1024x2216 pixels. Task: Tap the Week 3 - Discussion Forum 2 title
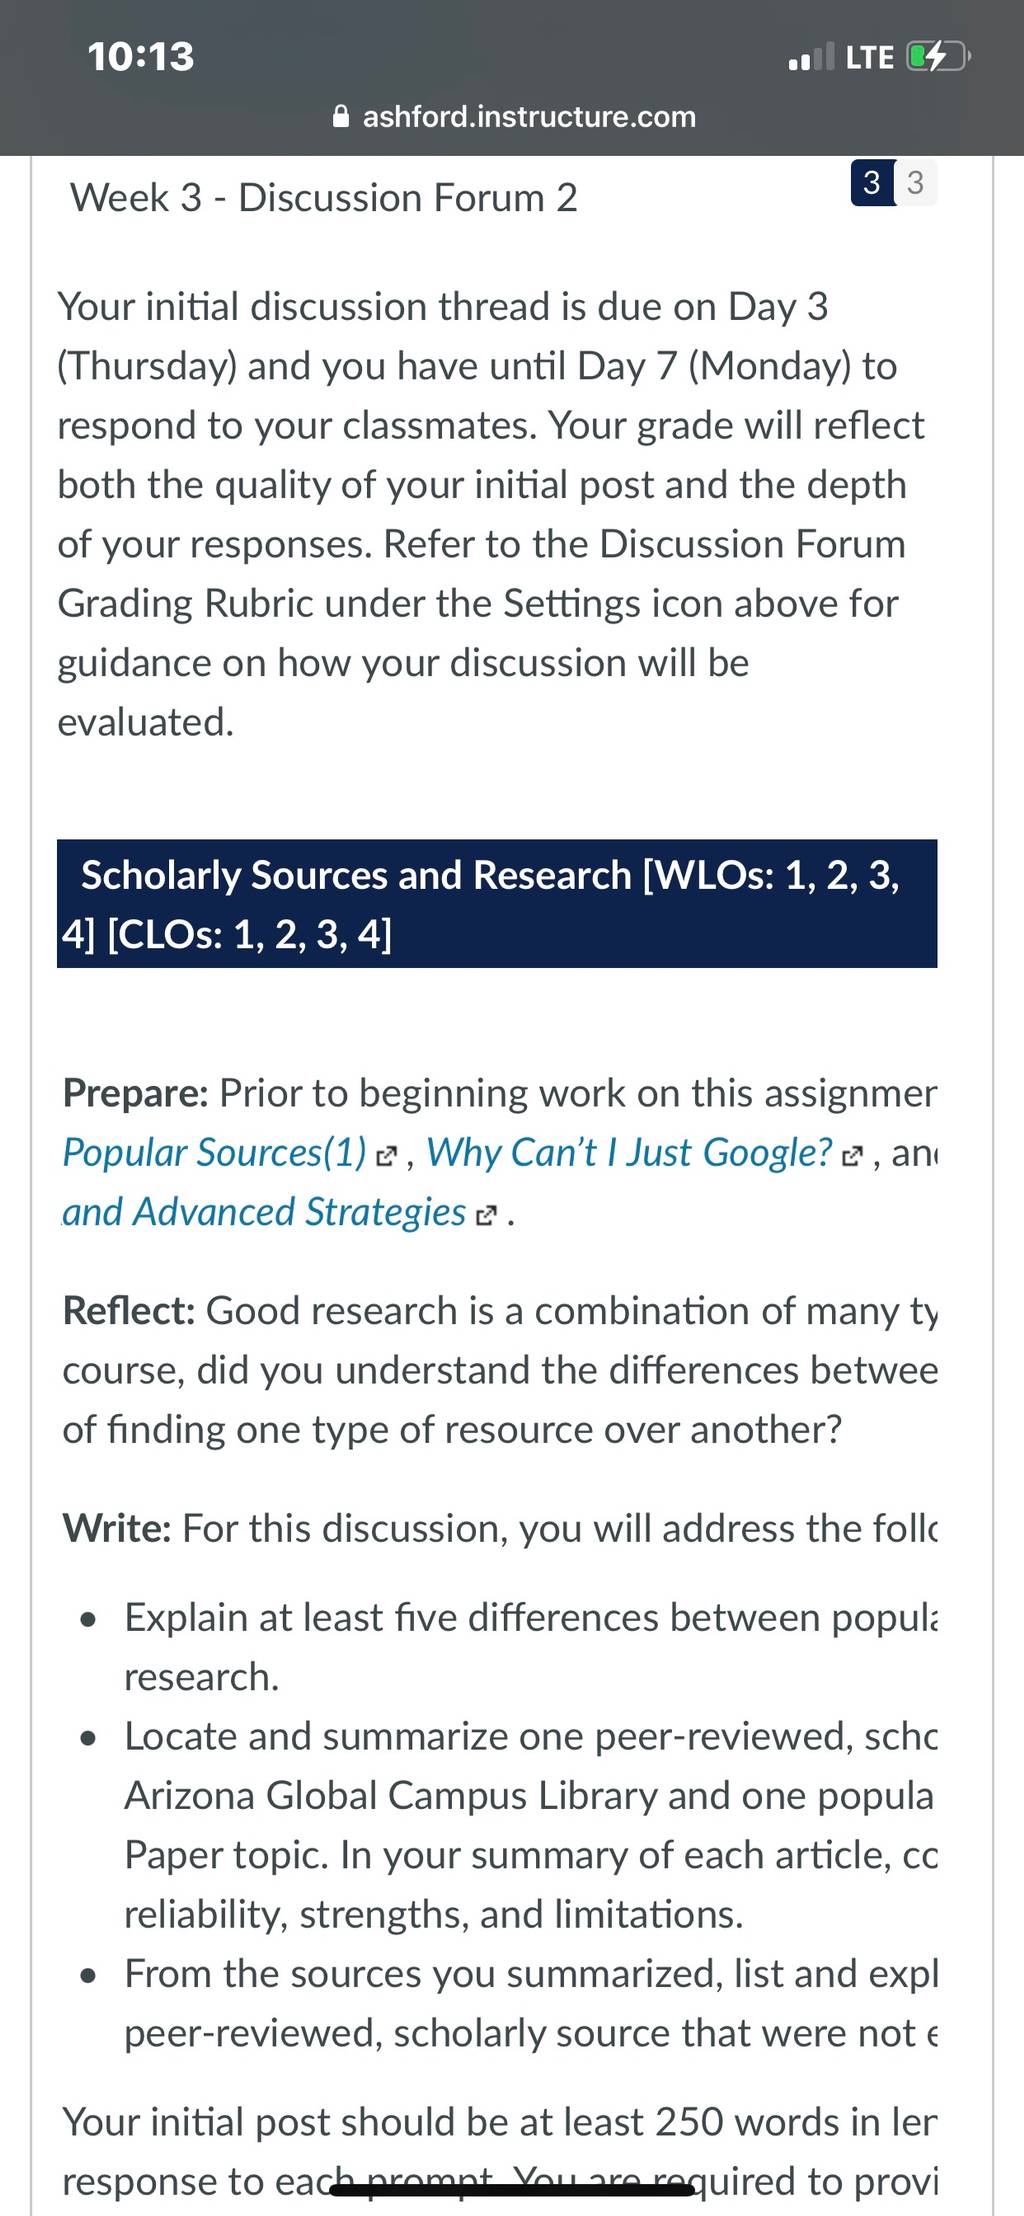point(324,198)
